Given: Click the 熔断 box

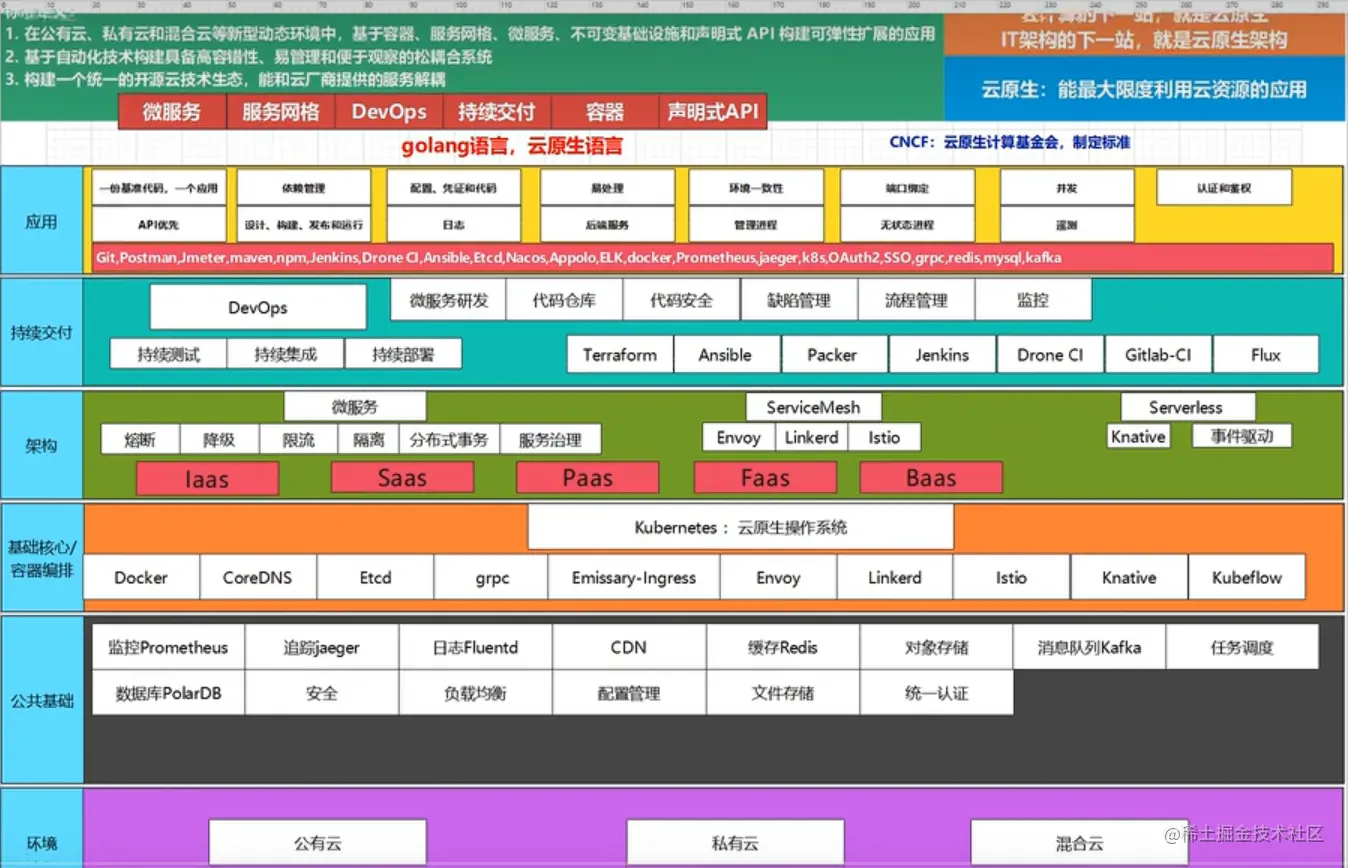Looking at the screenshot, I should pyautogui.click(x=140, y=439).
